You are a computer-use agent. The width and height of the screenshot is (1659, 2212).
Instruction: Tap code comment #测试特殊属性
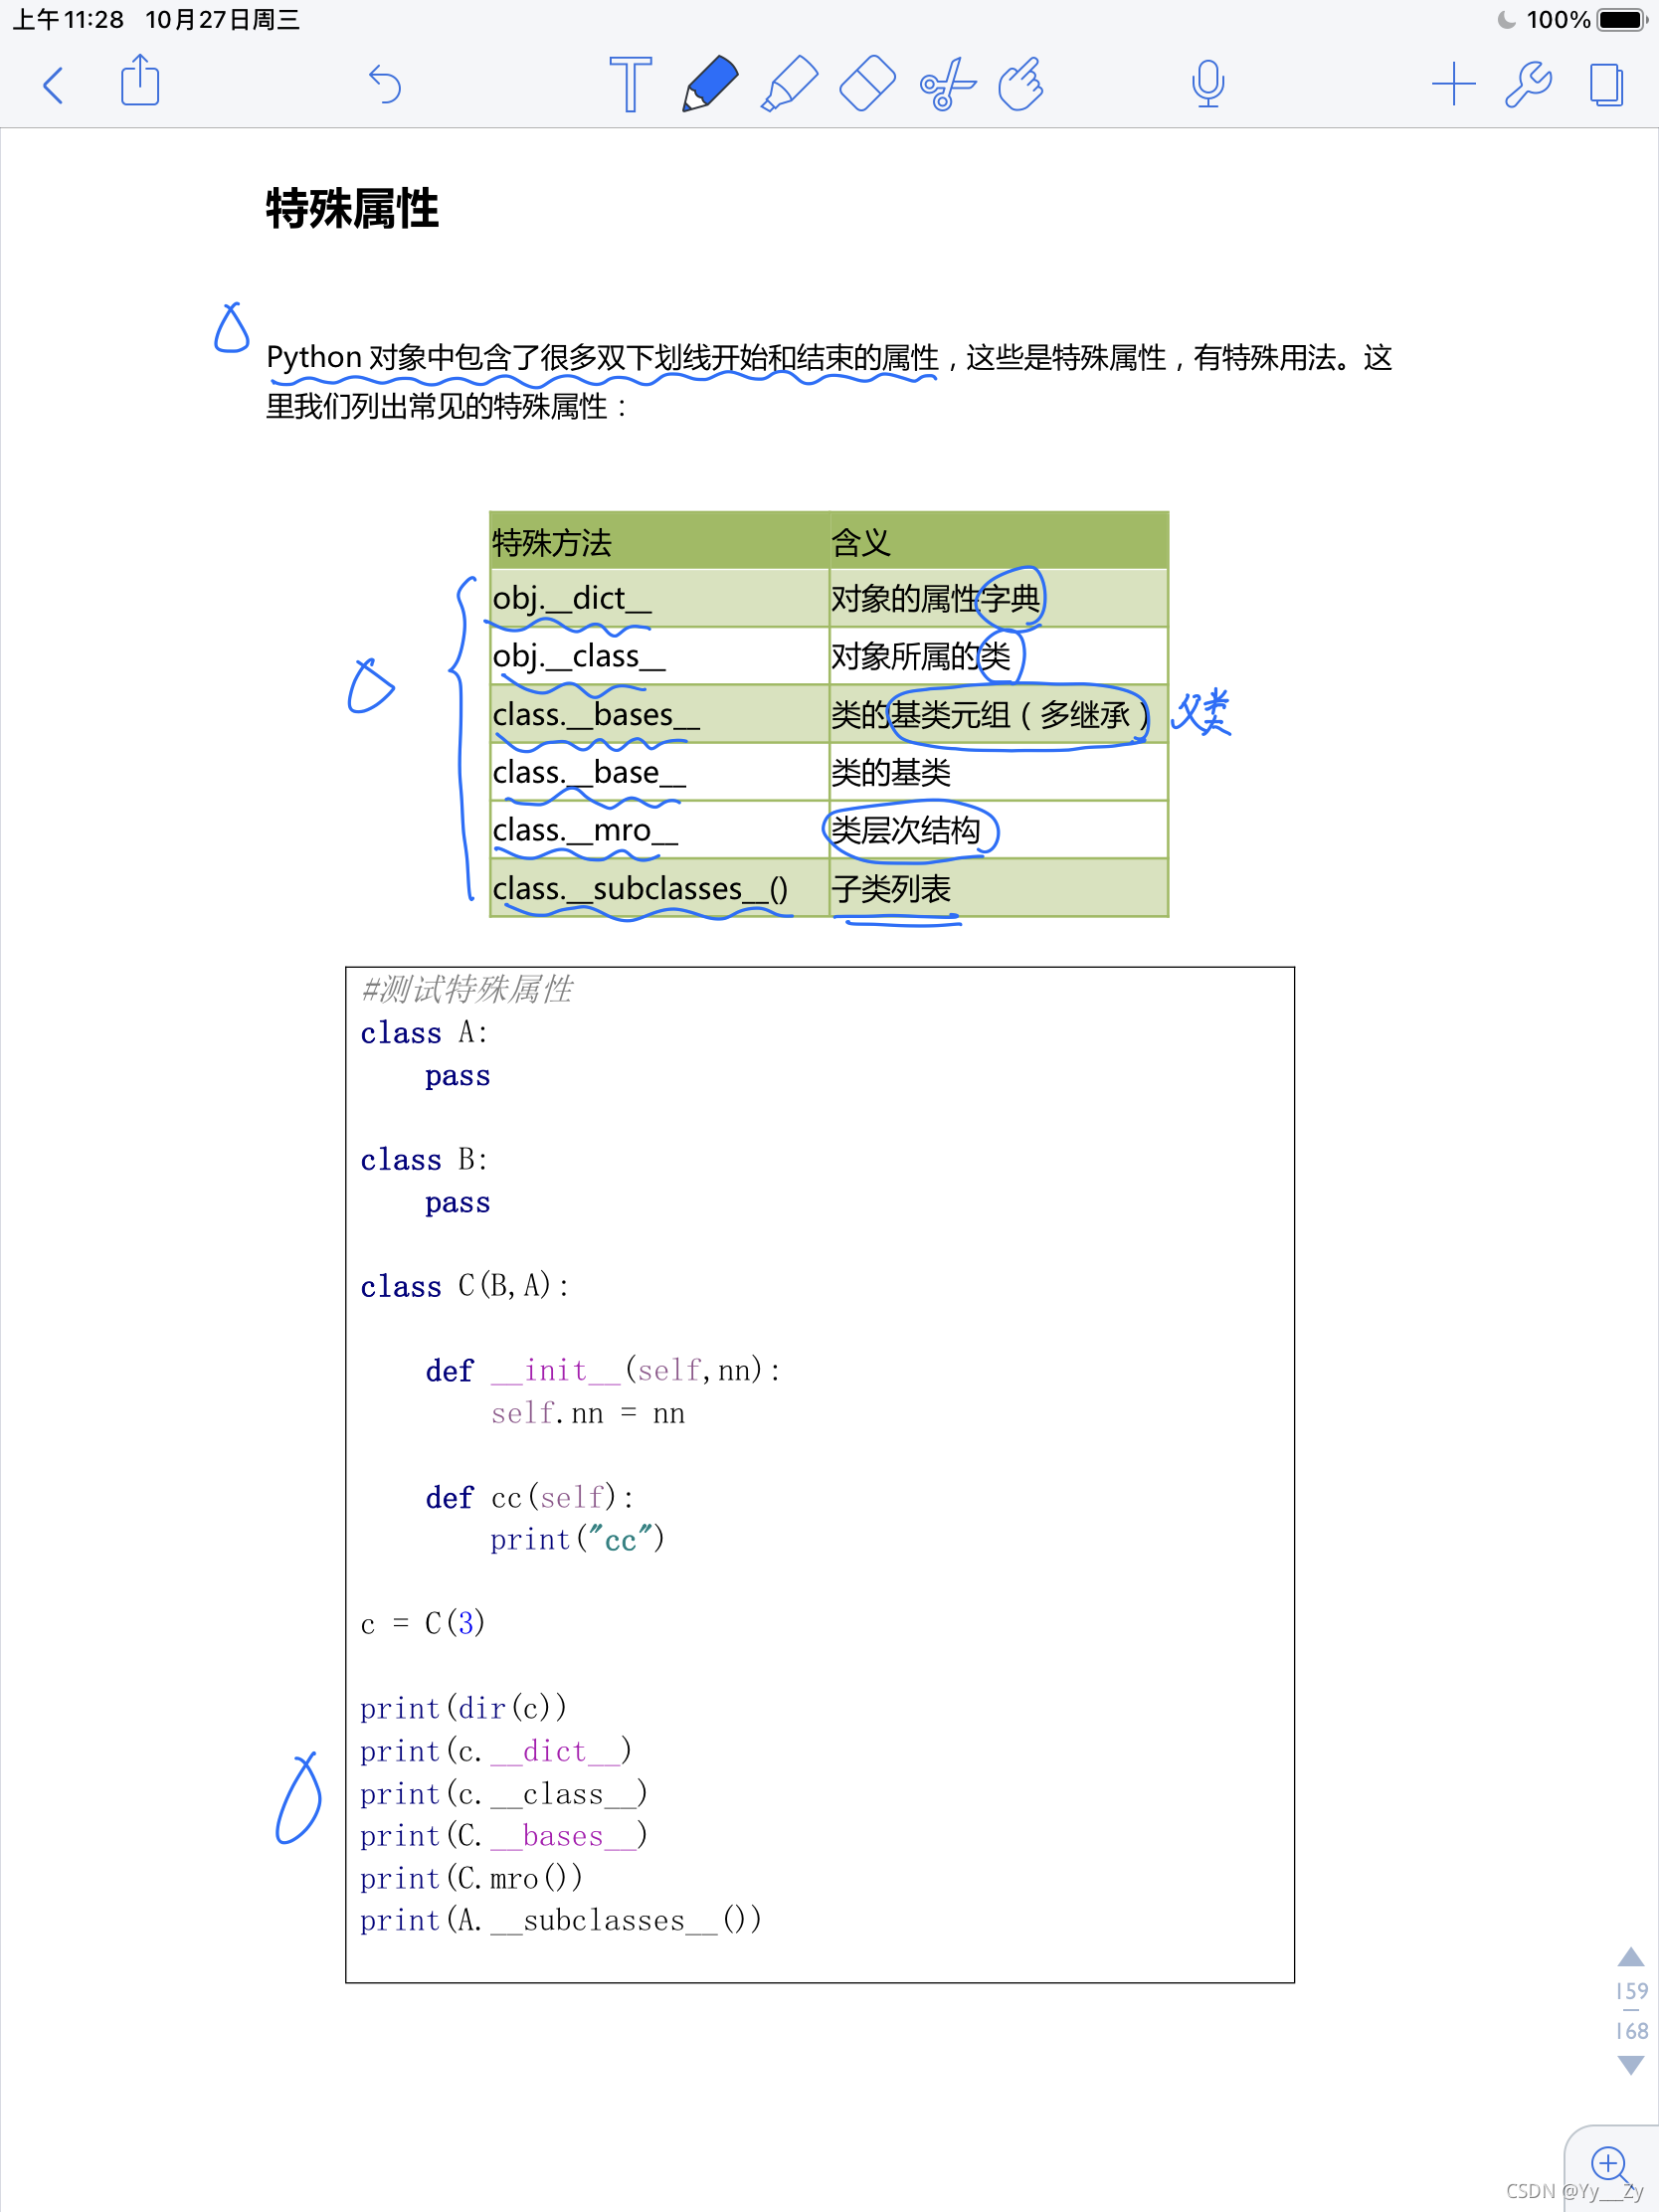467,990
